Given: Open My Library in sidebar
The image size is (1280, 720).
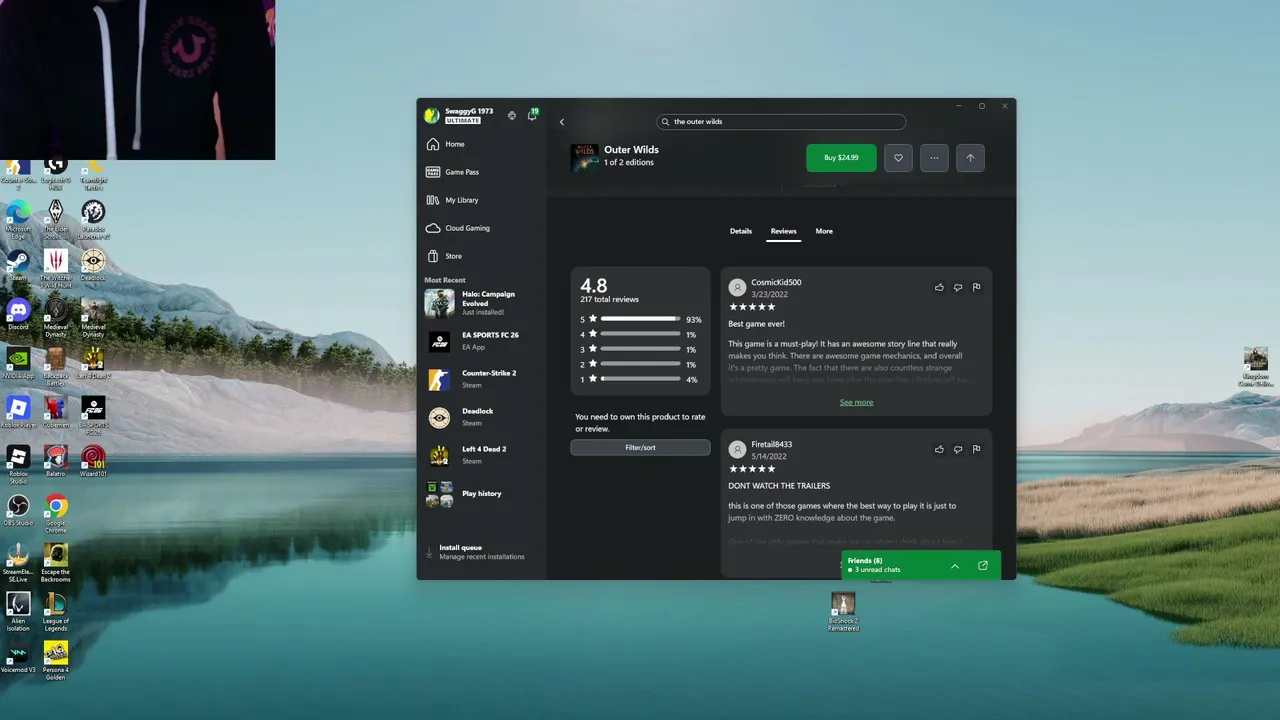Looking at the screenshot, I should tap(482, 200).
